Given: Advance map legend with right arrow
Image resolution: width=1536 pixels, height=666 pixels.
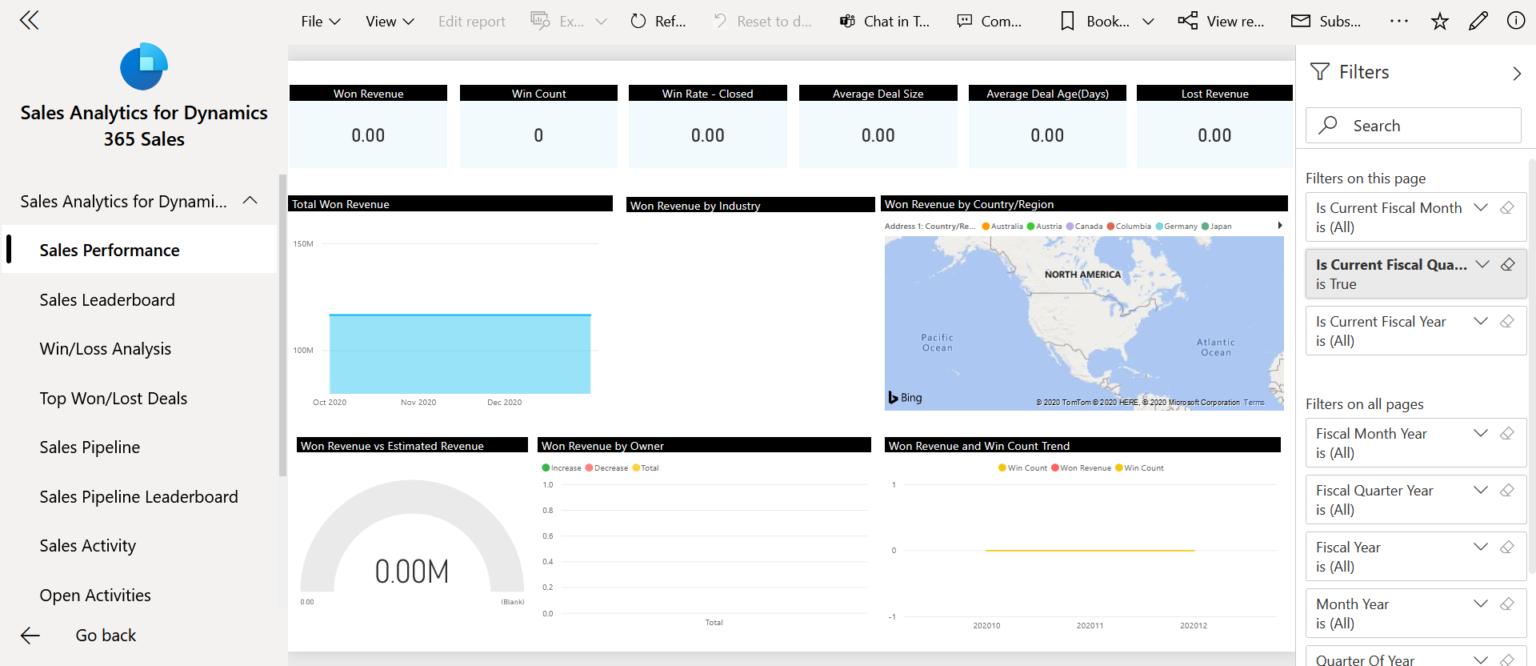Looking at the screenshot, I should (x=1280, y=226).
